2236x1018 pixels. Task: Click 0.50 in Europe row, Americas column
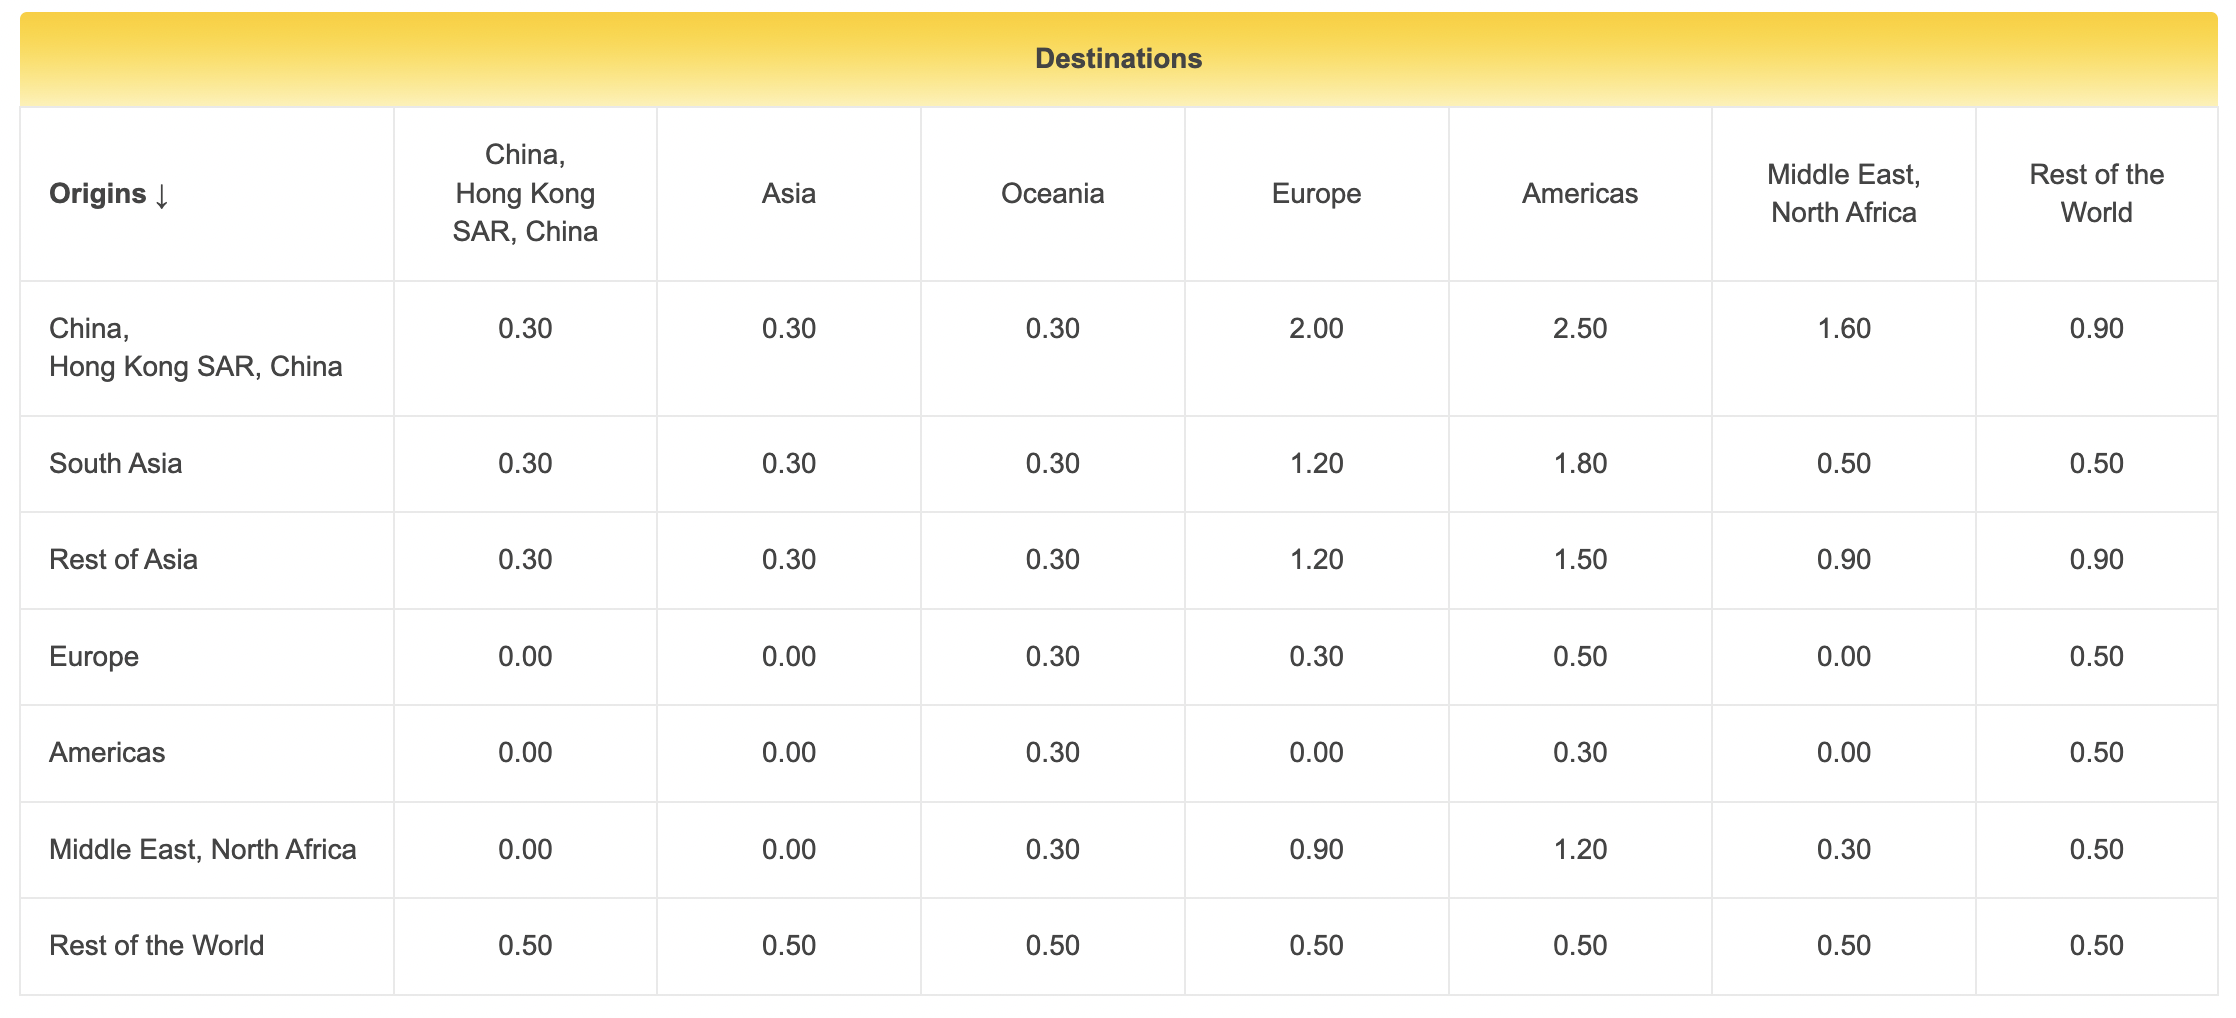click(x=1580, y=656)
